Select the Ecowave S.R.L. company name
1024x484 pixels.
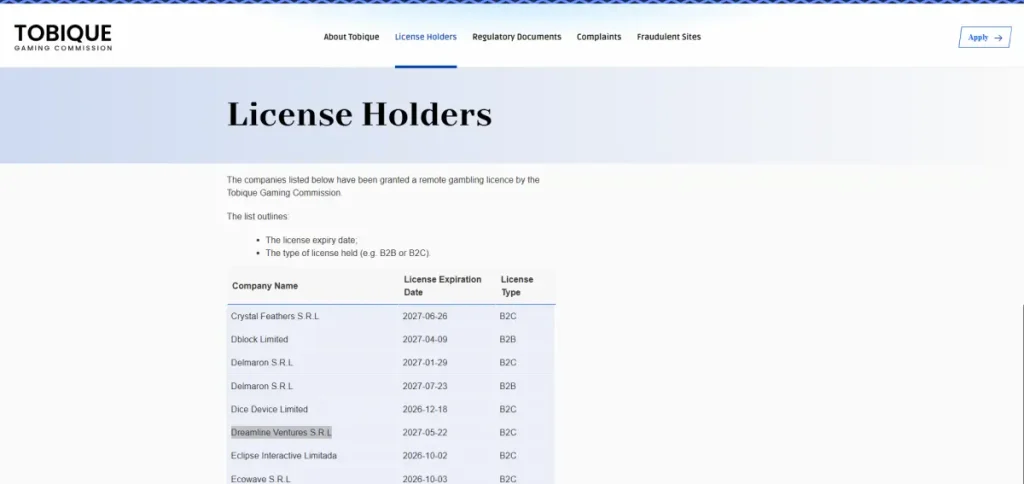(x=261, y=479)
